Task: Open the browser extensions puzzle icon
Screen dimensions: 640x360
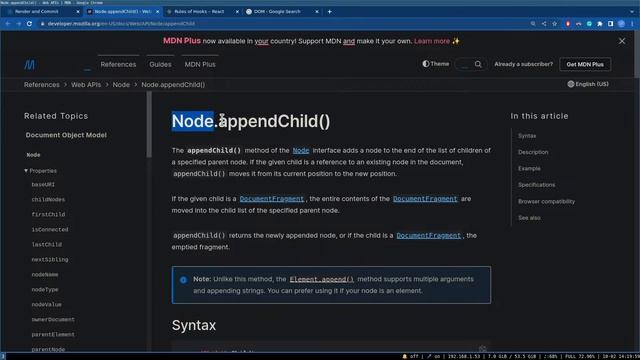Action: [x=600, y=24]
